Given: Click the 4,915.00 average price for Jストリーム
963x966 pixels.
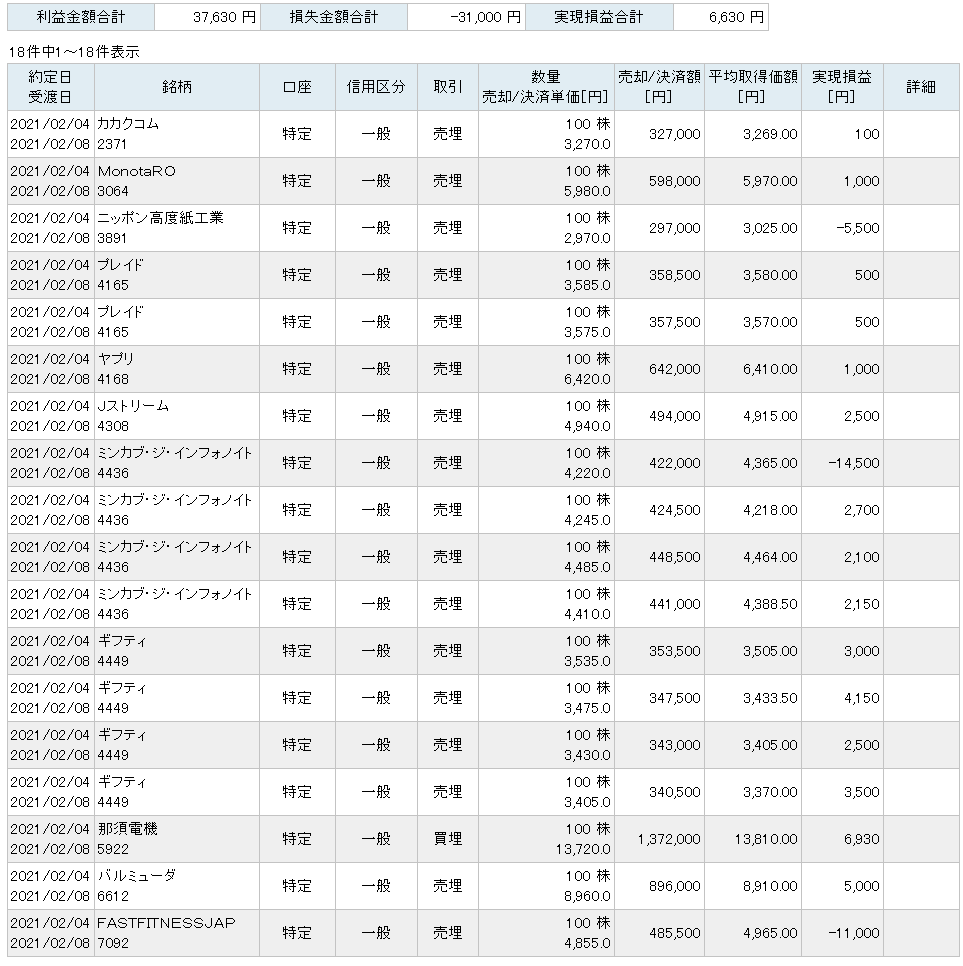Looking at the screenshot, I should pyautogui.click(x=770, y=416).
